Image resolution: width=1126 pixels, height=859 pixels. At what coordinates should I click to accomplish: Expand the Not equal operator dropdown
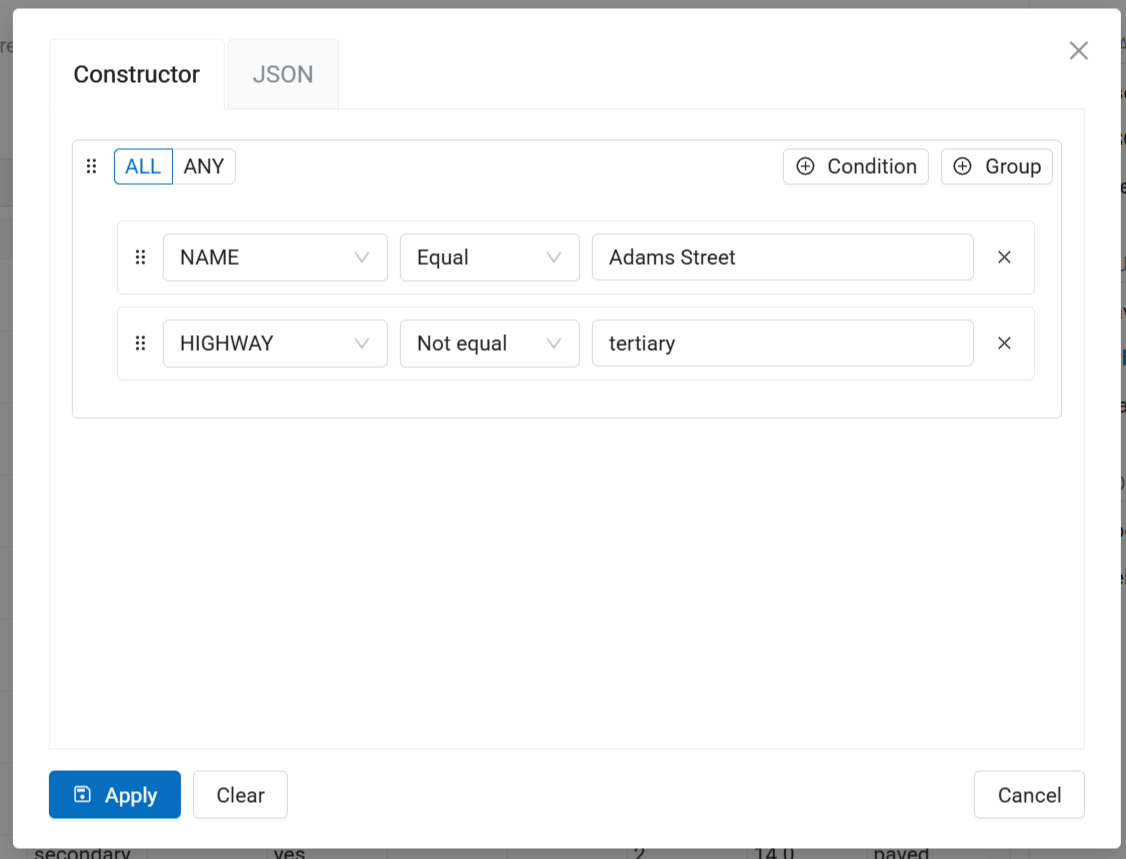(489, 344)
